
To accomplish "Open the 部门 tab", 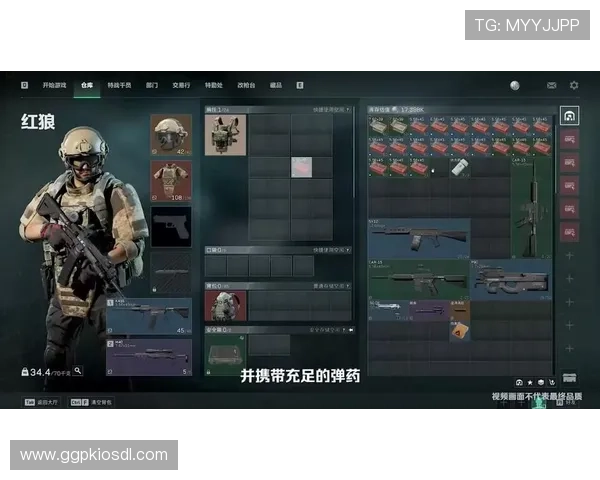I will click(x=152, y=85).
